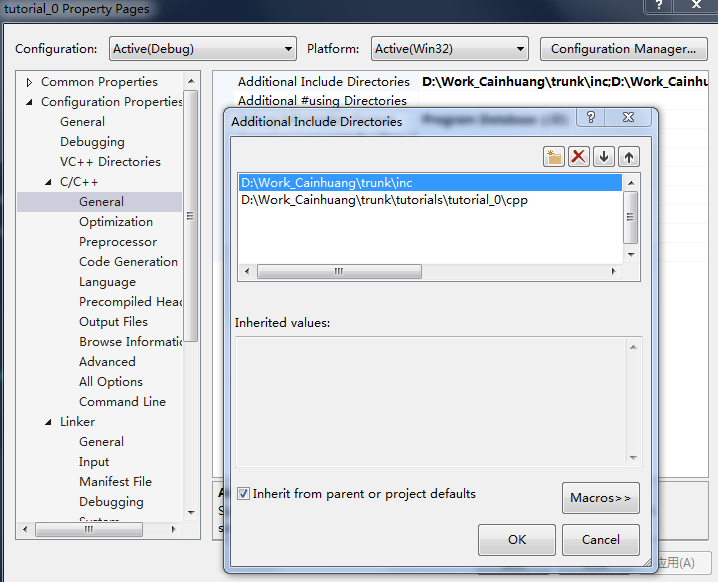Click the Configuration Manager button
The width and height of the screenshot is (718, 582).
pyautogui.click(x=624, y=49)
